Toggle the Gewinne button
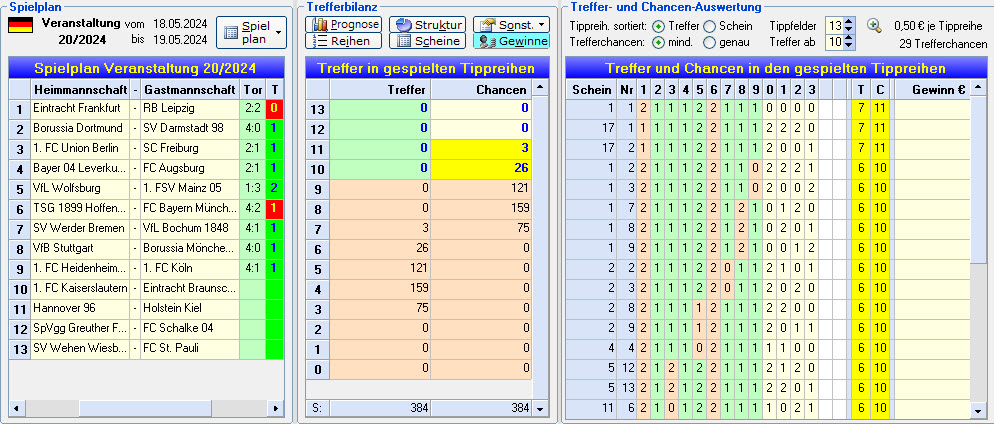The width and height of the screenshot is (994, 424). pyautogui.click(x=512, y=41)
